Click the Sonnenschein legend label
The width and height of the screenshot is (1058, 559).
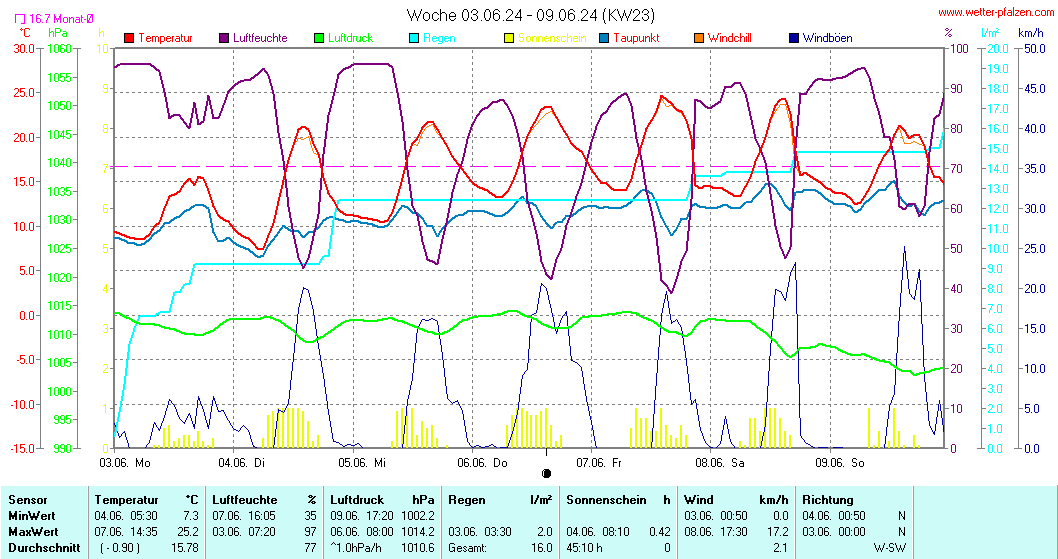(553, 38)
